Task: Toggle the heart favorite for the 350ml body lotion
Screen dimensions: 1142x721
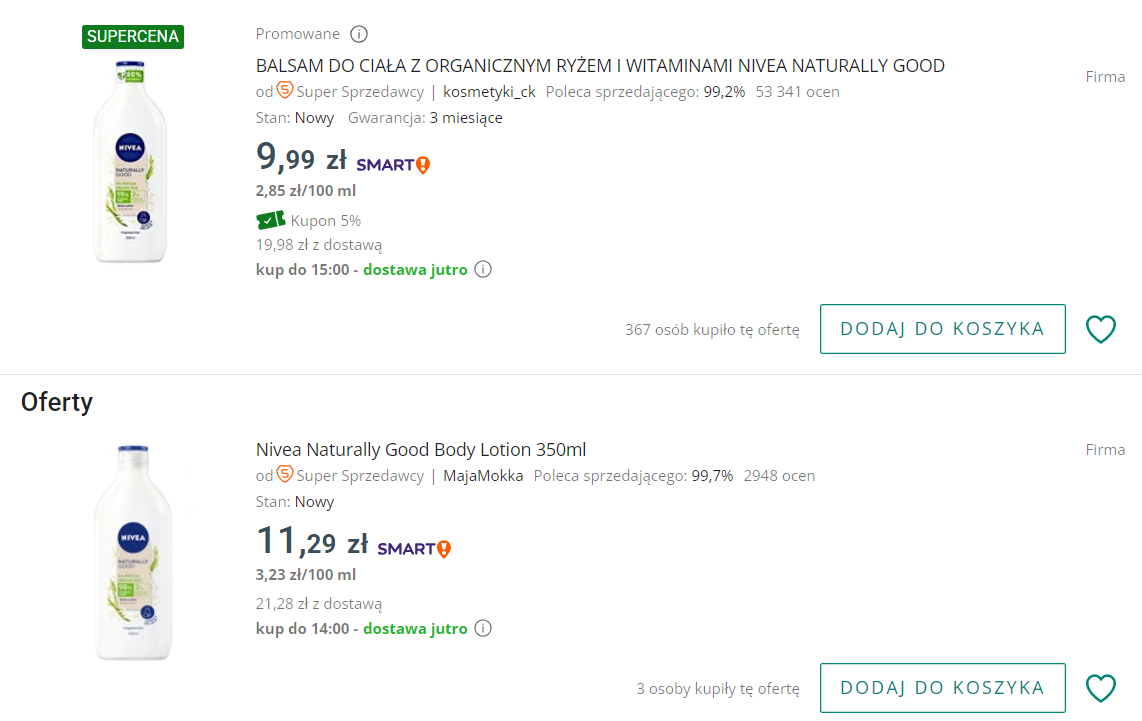Action: 1100,687
